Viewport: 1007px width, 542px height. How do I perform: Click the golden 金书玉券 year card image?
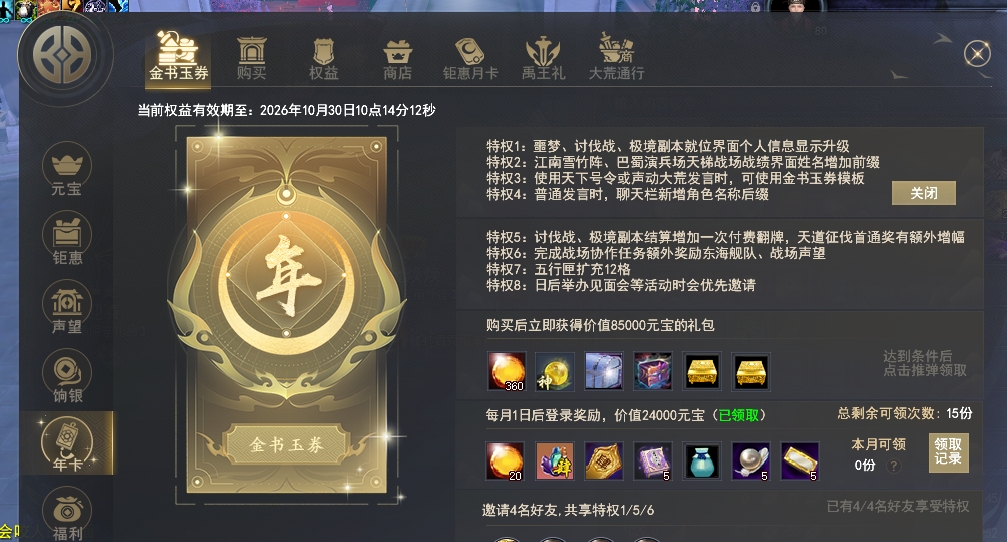(x=286, y=315)
